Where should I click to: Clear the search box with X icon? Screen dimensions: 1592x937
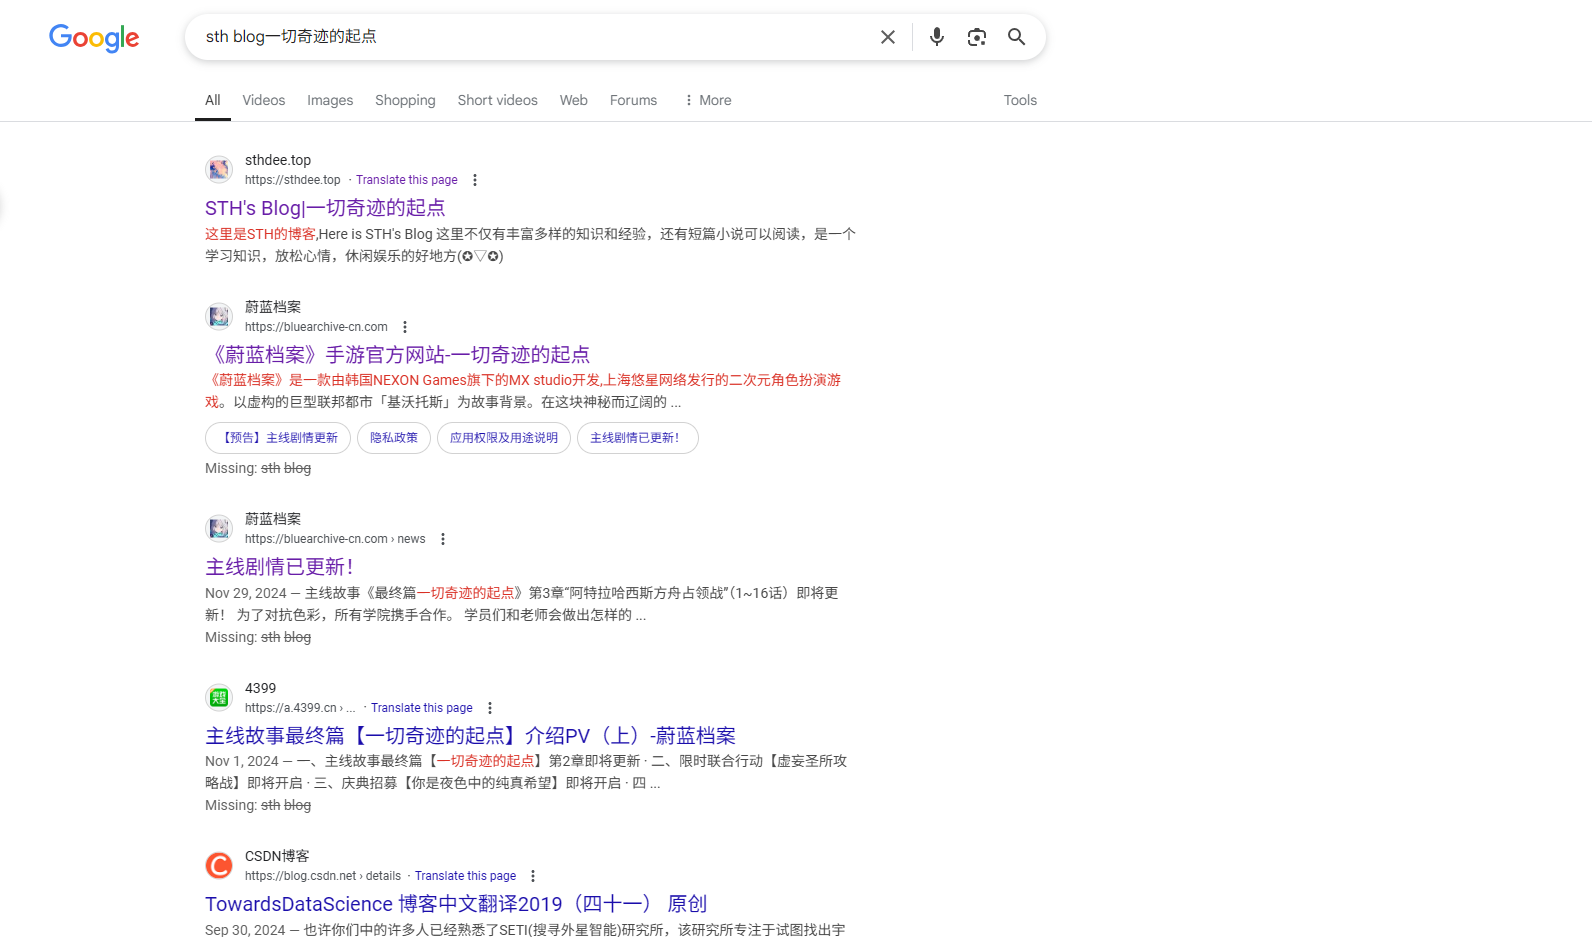(888, 37)
